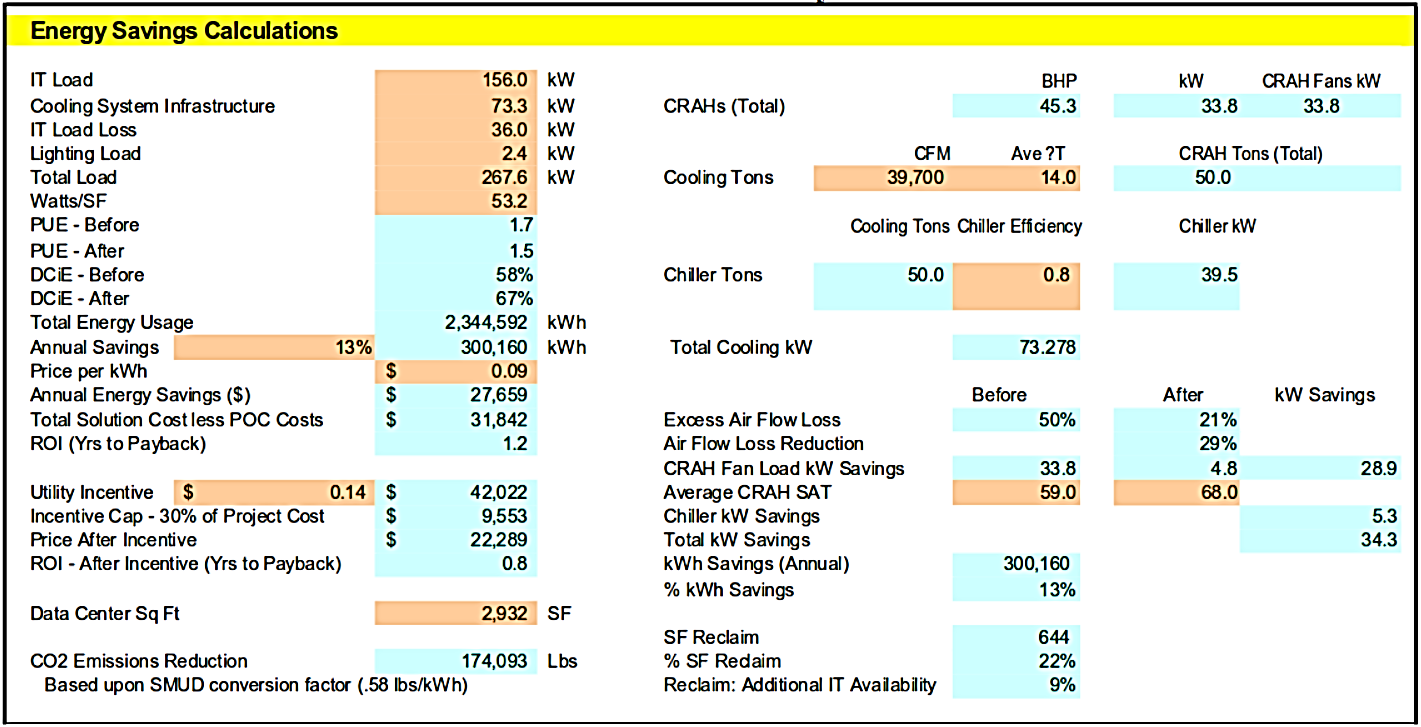Click the CO2 Emissions Reduction value 174,093

456,661
